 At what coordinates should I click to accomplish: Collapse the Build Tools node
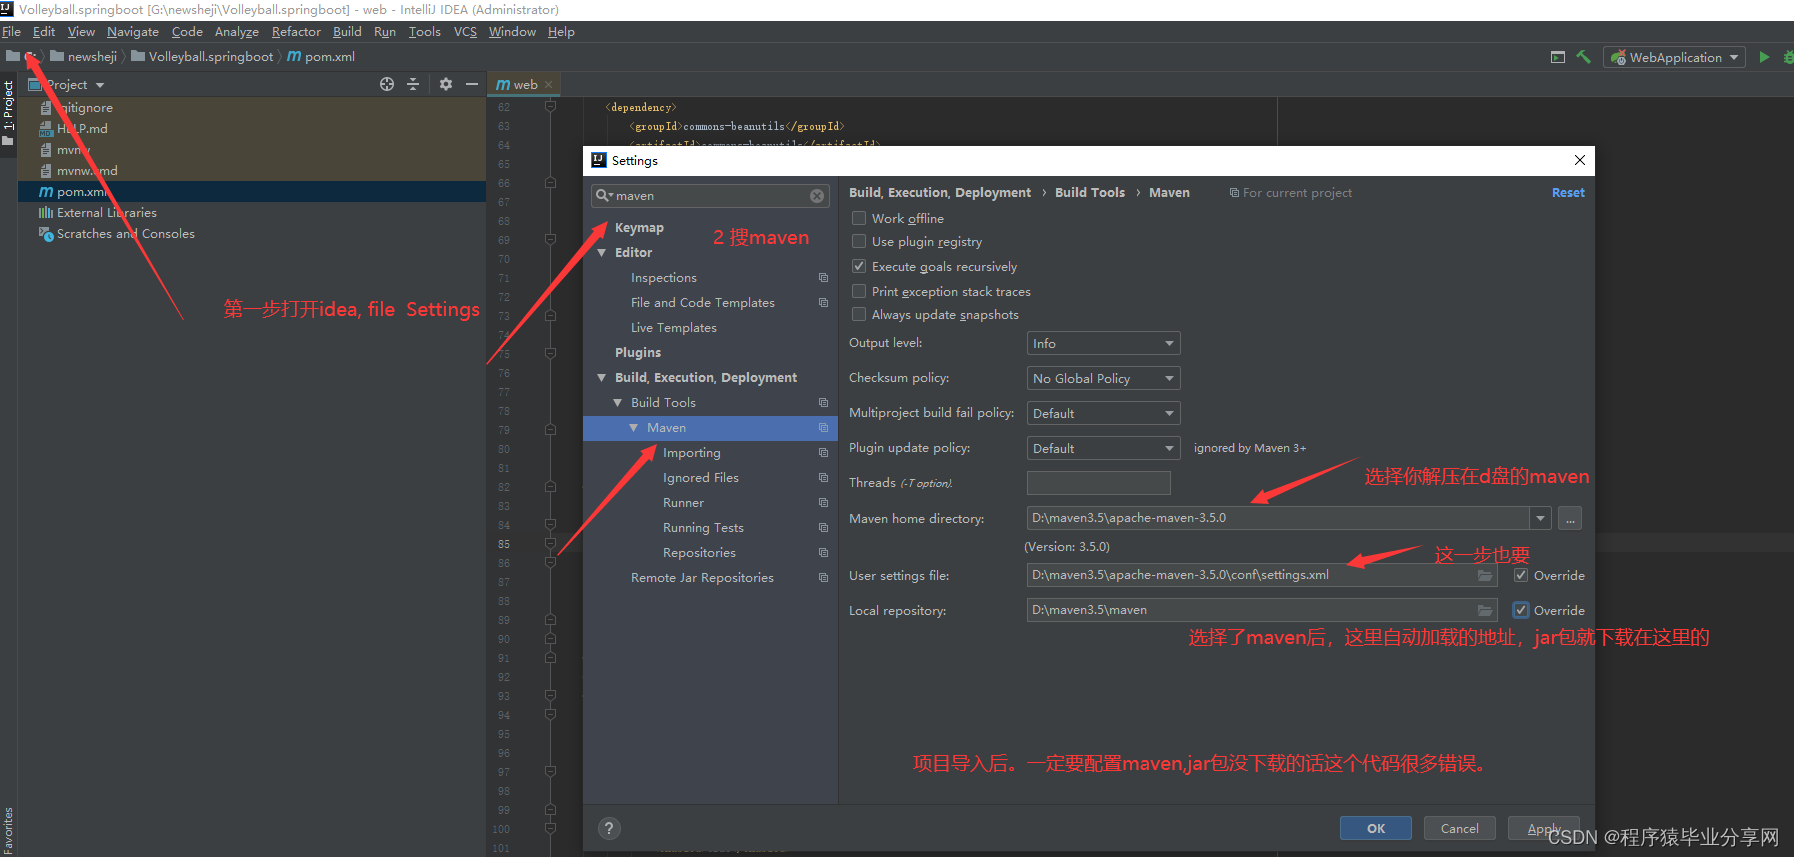click(618, 403)
